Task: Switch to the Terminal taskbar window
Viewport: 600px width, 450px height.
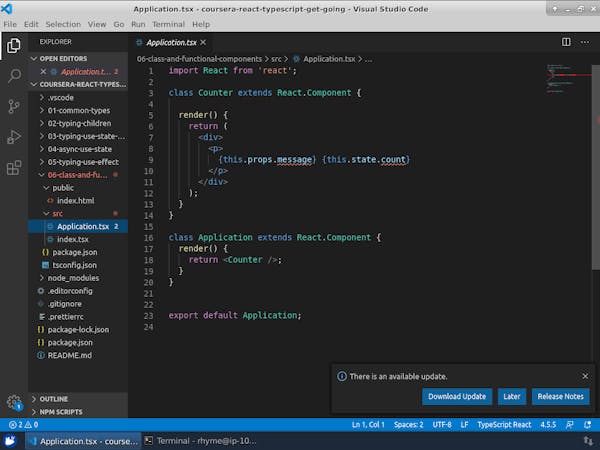Action: (201, 441)
